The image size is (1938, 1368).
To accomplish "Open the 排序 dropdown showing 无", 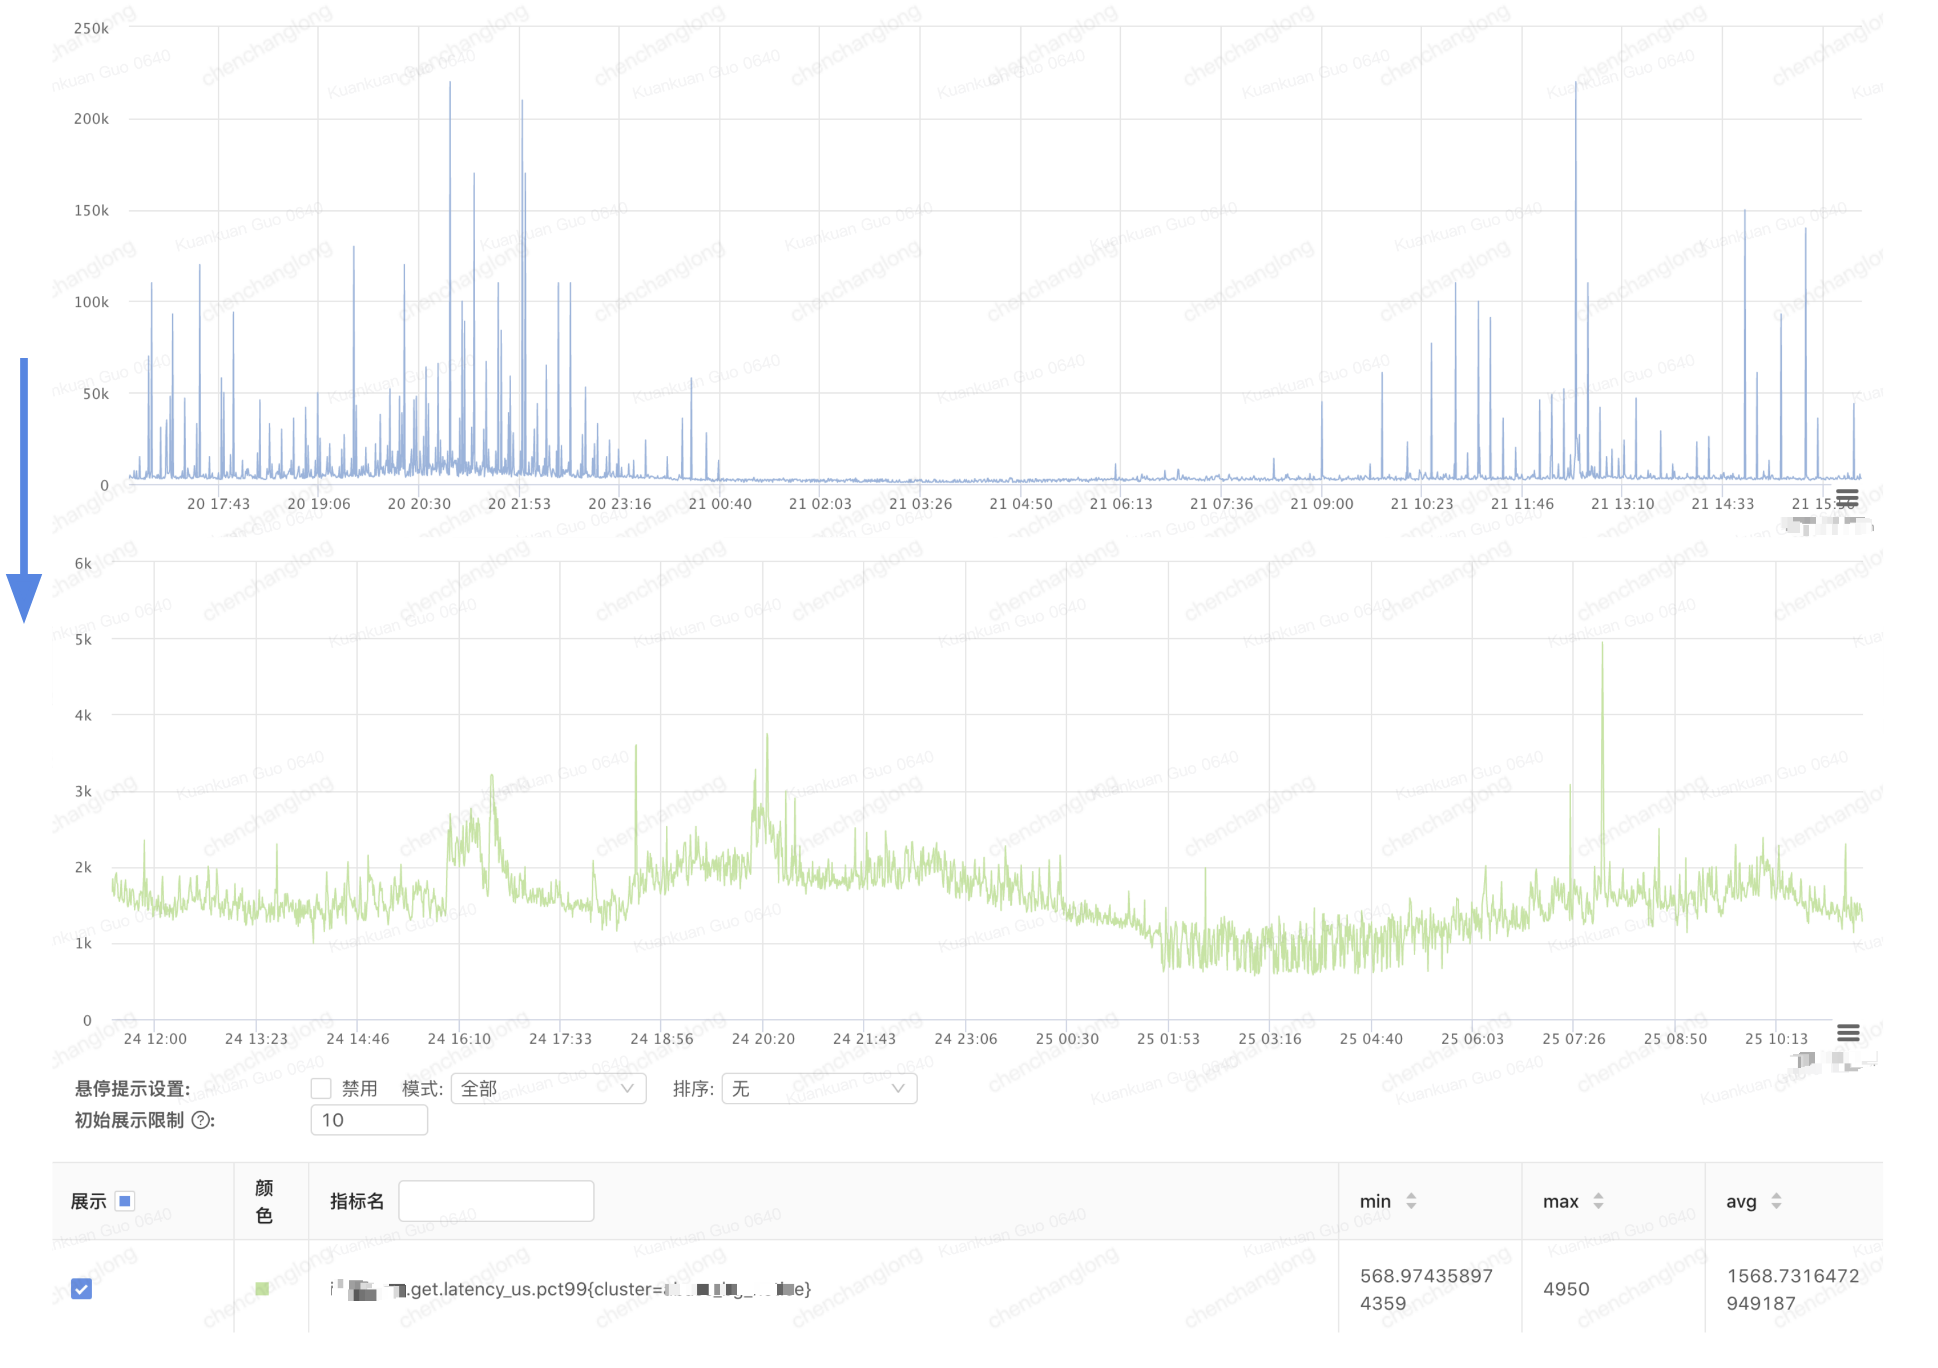I will tap(818, 1088).
